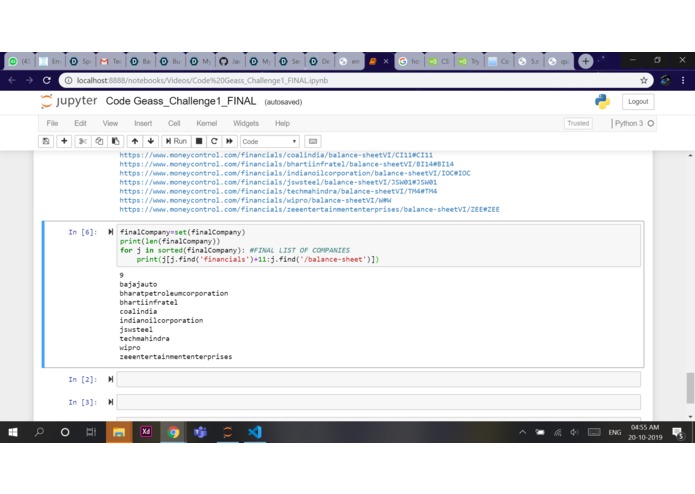Copy selected cells icon
695x494 pixels.
pyautogui.click(x=99, y=141)
